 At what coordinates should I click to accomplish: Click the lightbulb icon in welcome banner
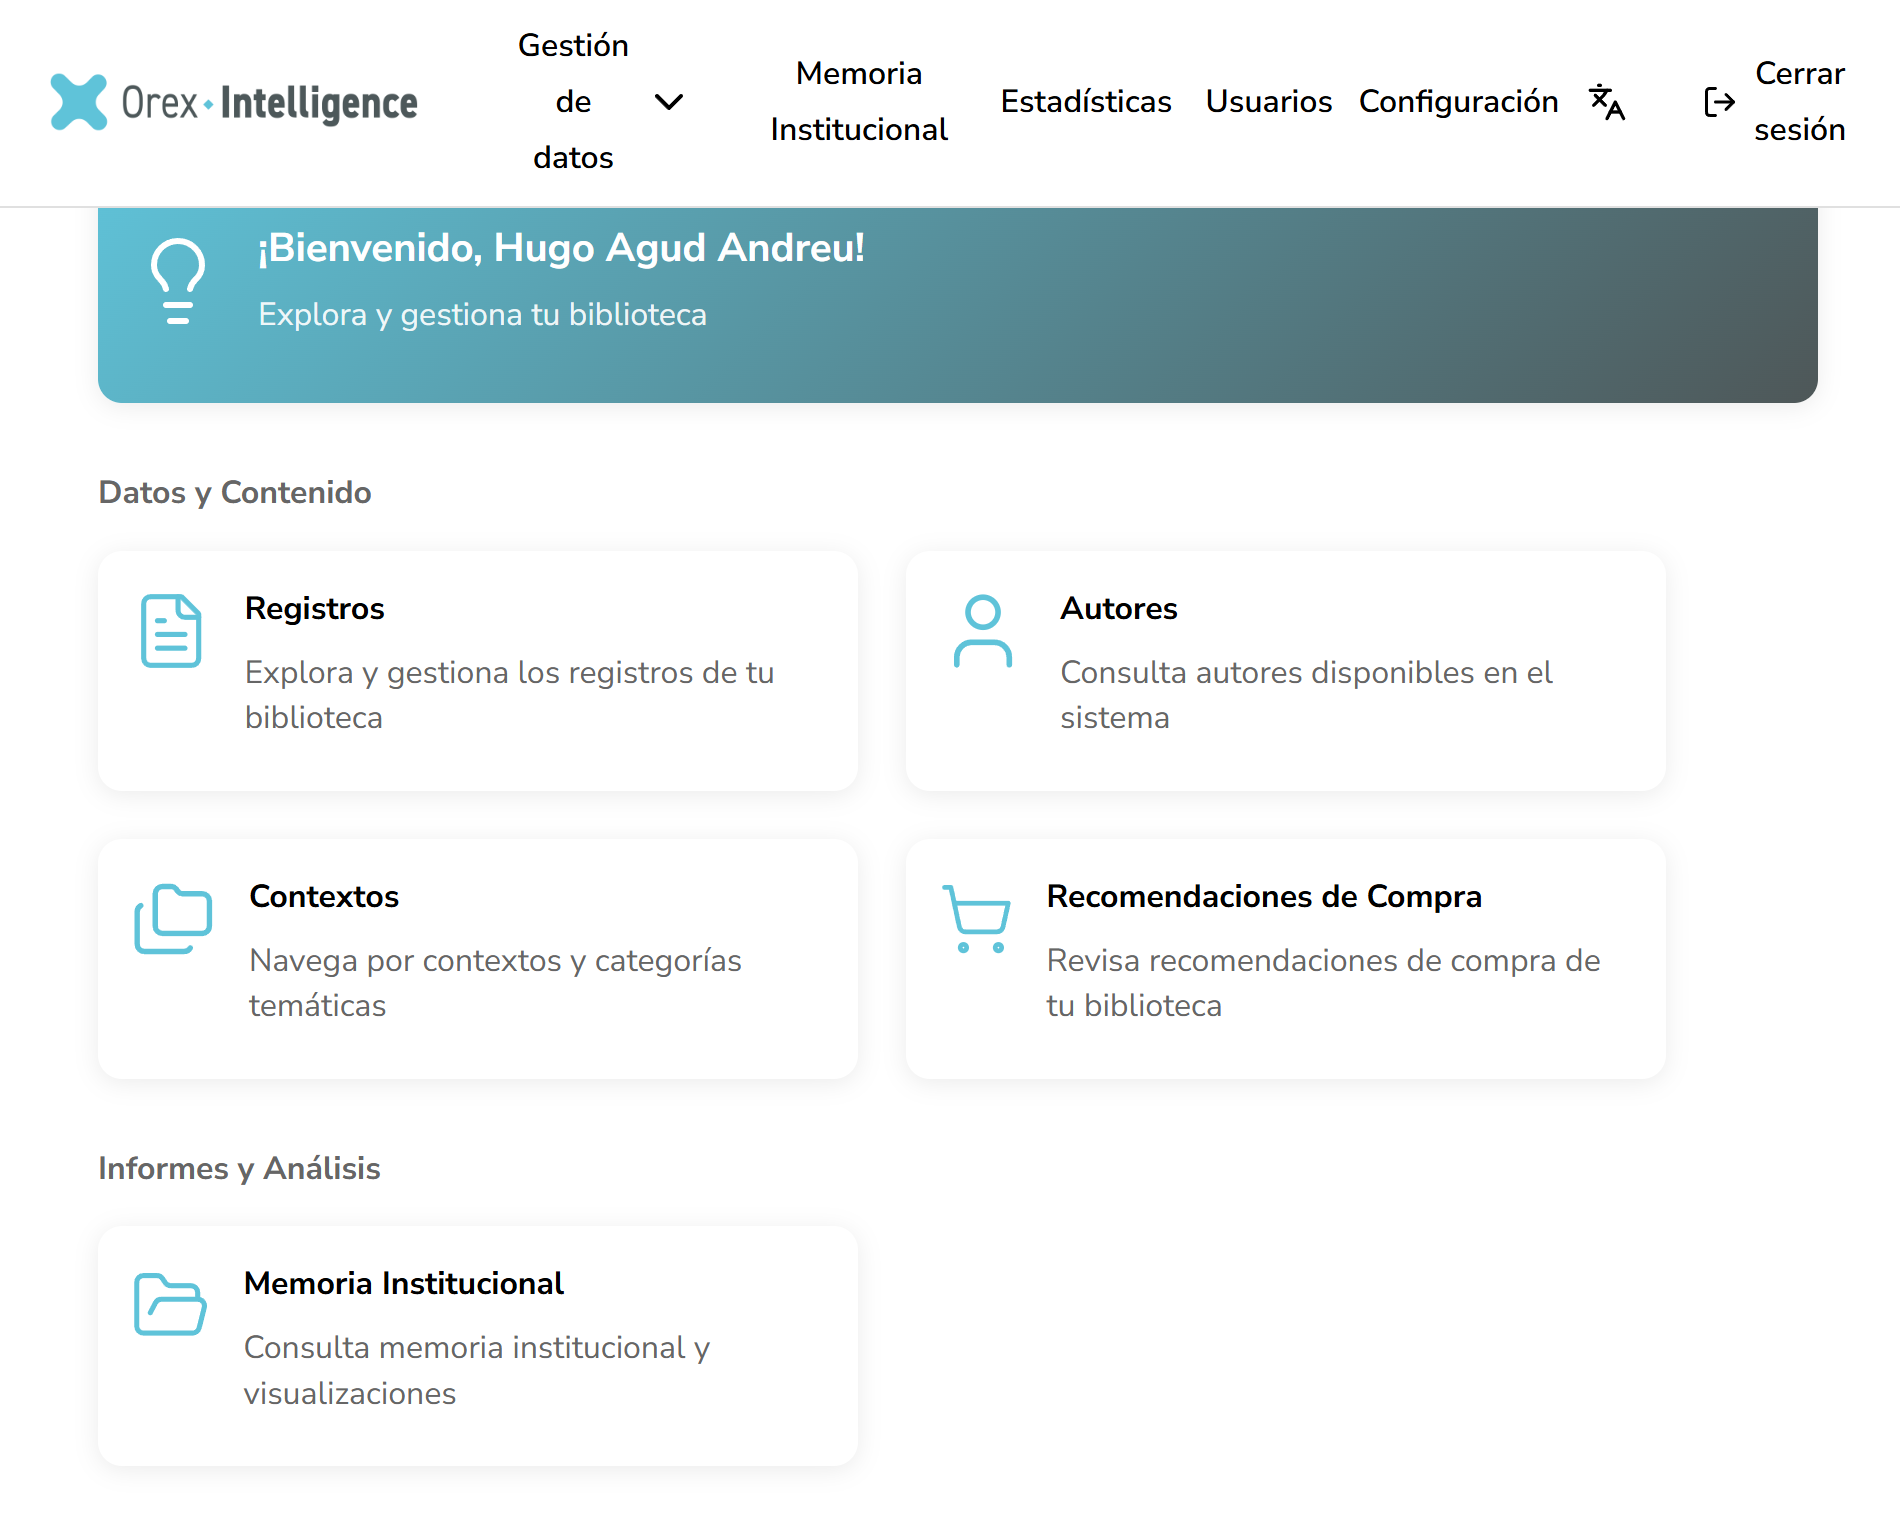(177, 283)
